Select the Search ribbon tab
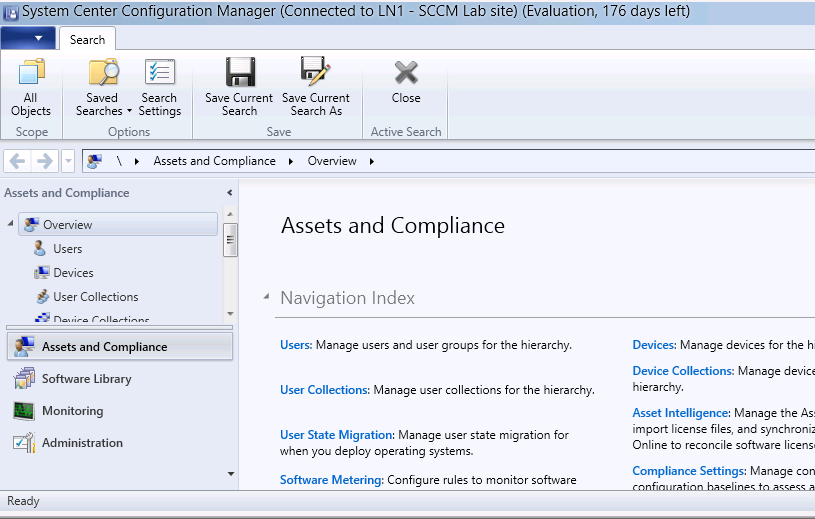Image resolution: width=815 pixels, height=519 pixels. [87, 39]
